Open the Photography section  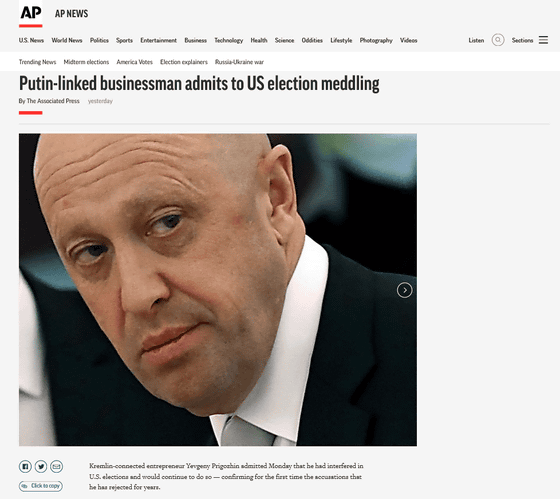pos(376,40)
